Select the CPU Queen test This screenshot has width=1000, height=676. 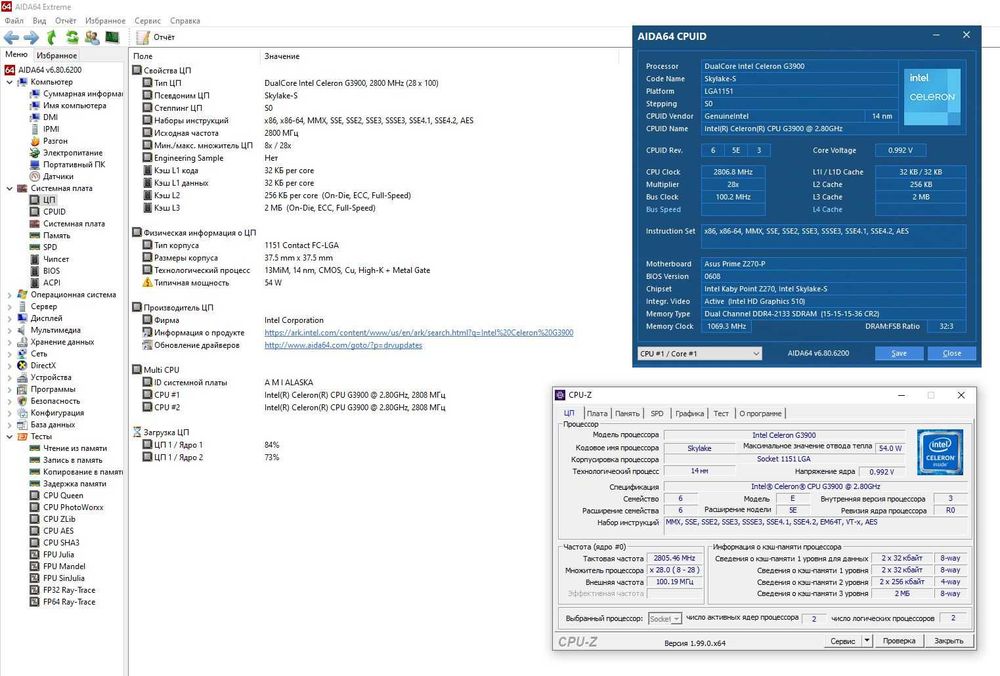coord(63,495)
